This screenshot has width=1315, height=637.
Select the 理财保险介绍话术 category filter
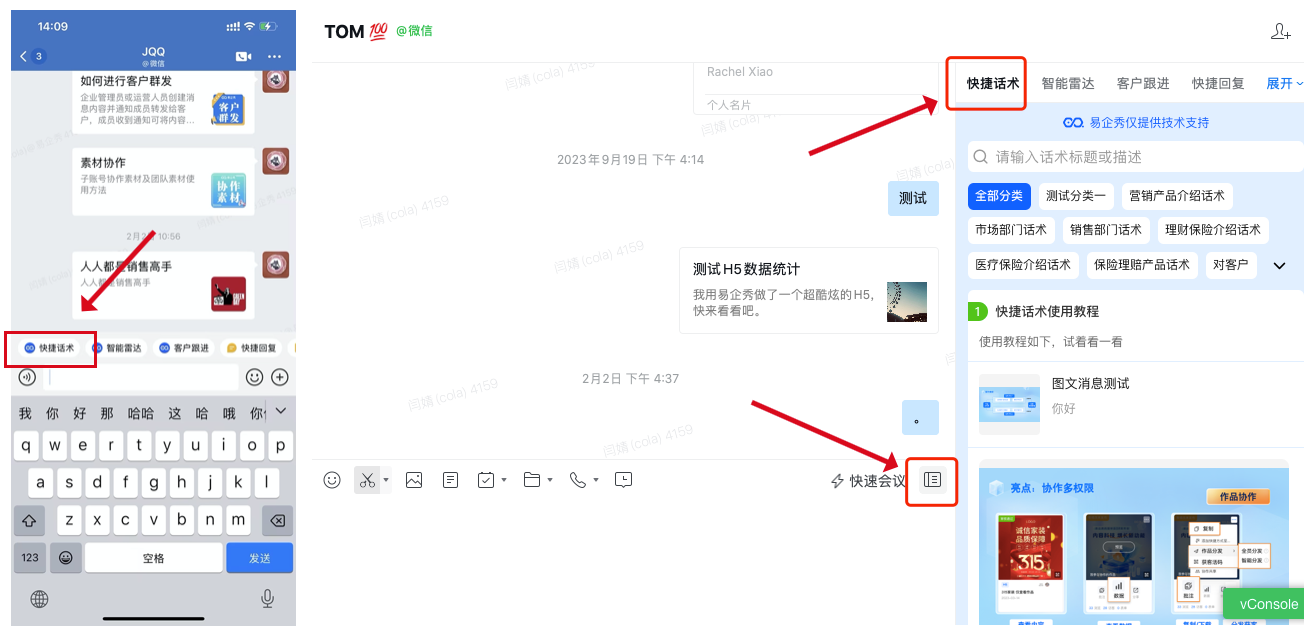point(1213,230)
